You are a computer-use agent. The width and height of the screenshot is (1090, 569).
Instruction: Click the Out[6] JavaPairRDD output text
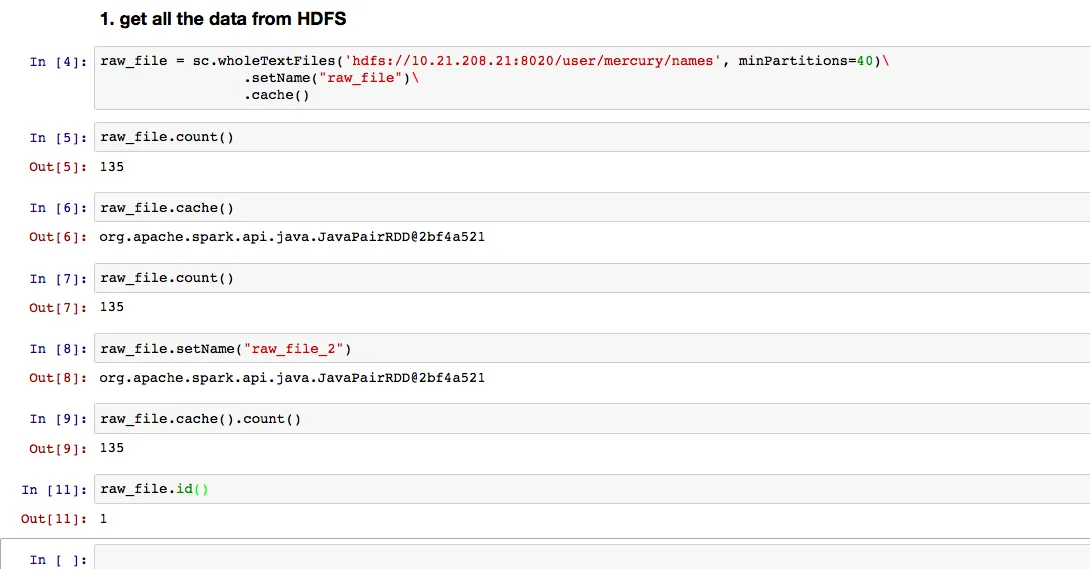coord(292,237)
